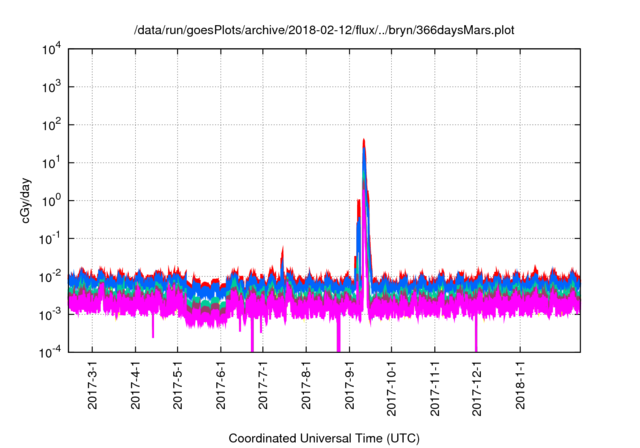Click the cGy/day y-axis label
The height and width of the screenshot is (448, 640).
pyautogui.click(x=33, y=200)
